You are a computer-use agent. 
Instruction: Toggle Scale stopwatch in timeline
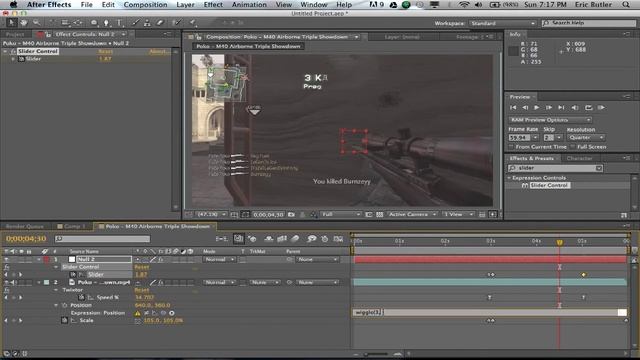coord(64,320)
